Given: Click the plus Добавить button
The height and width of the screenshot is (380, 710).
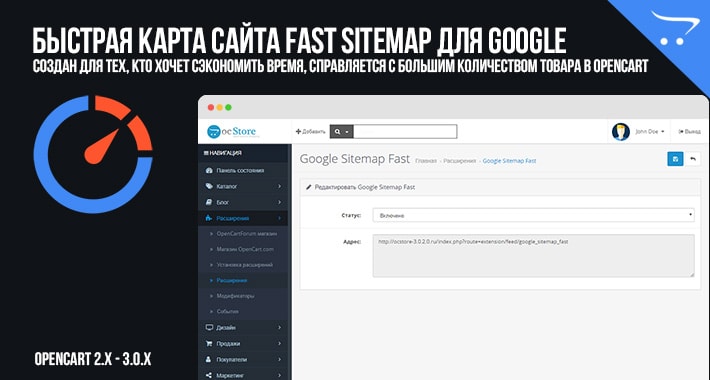Looking at the screenshot, I should click(x=311, y=131).
